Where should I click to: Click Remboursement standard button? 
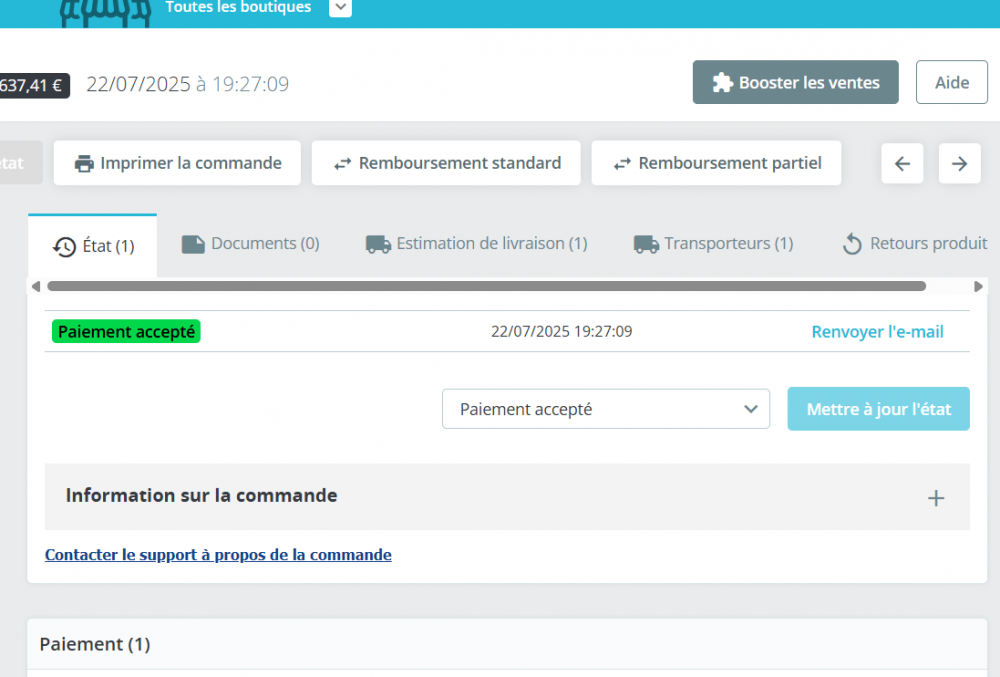[446, 163]
